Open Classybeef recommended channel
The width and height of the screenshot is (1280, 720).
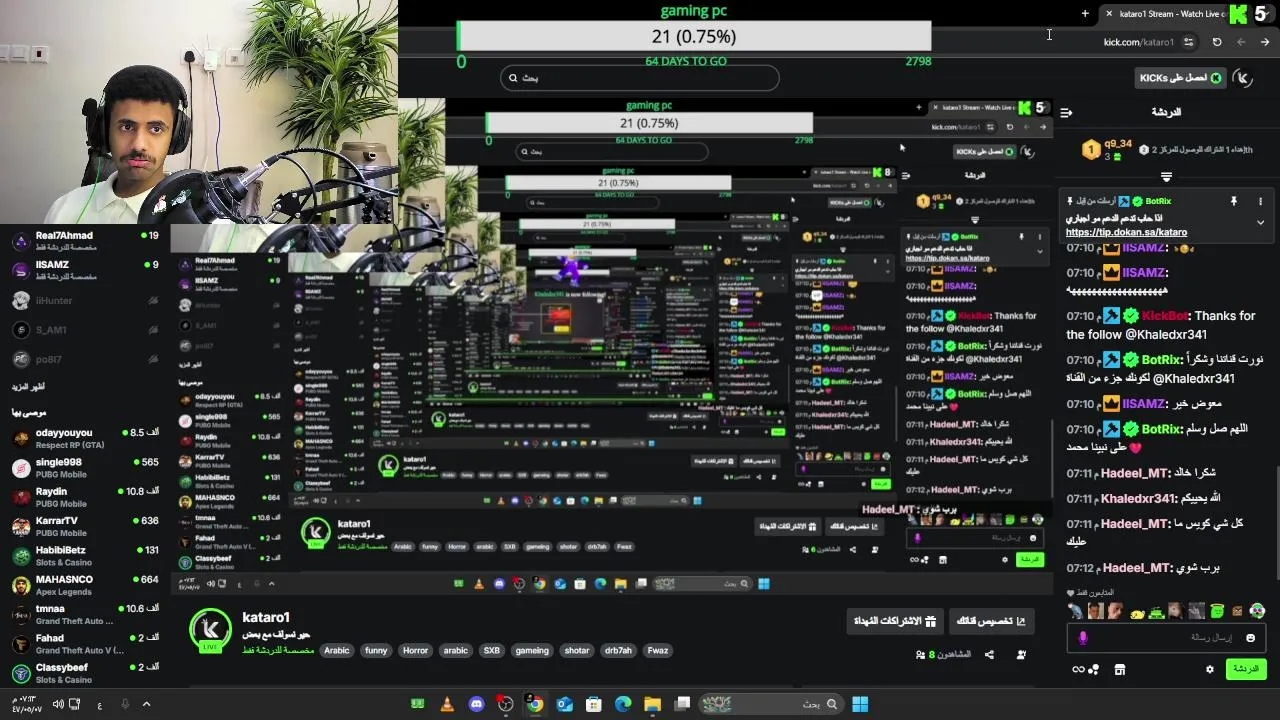85,673
